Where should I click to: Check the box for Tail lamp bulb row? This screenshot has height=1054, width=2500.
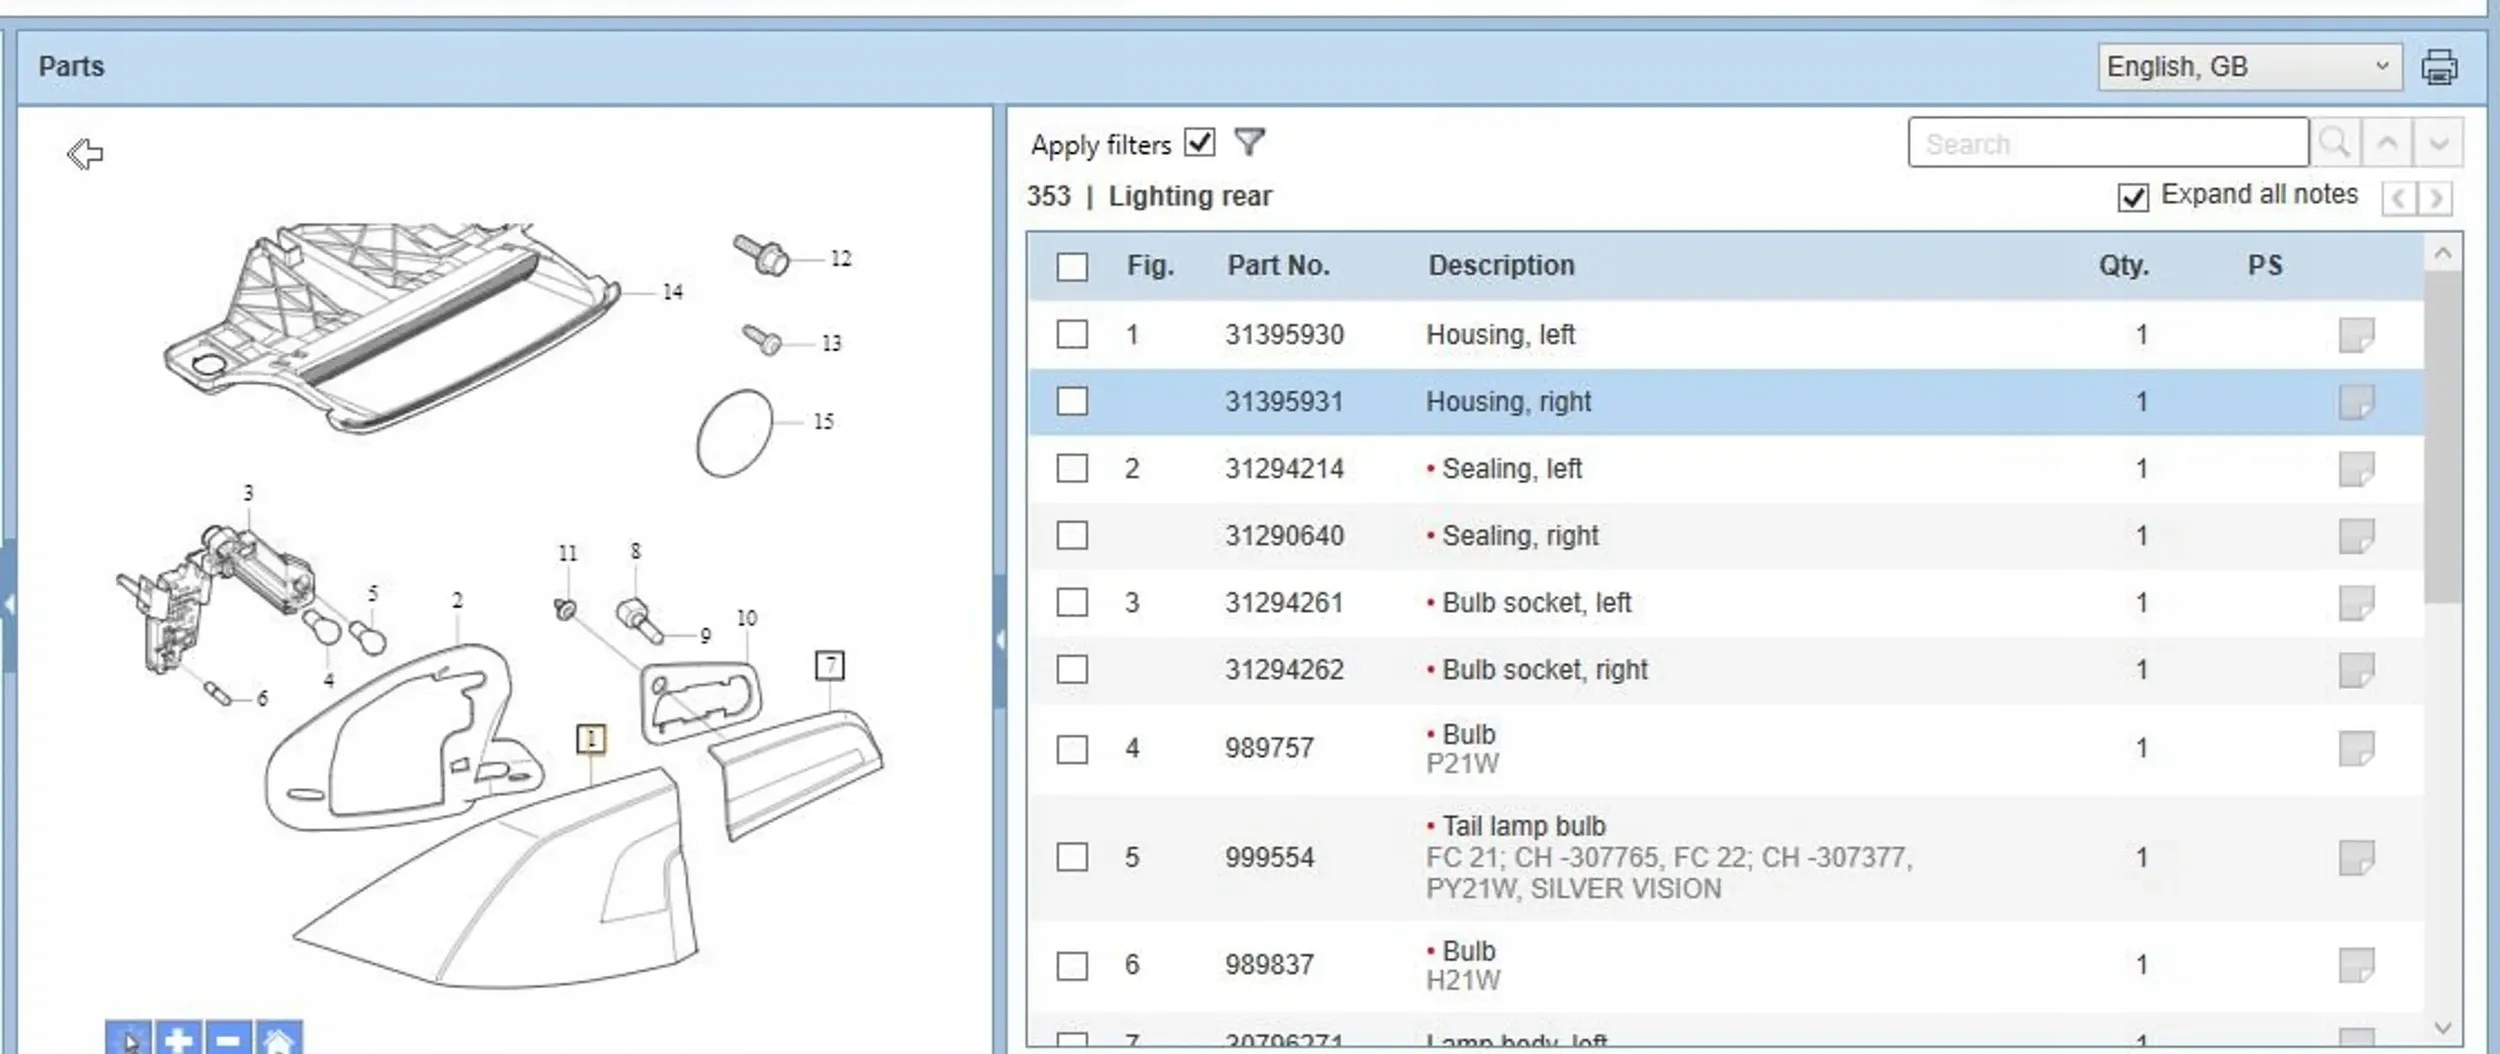pyautogui.click(x=1072, y=857)
